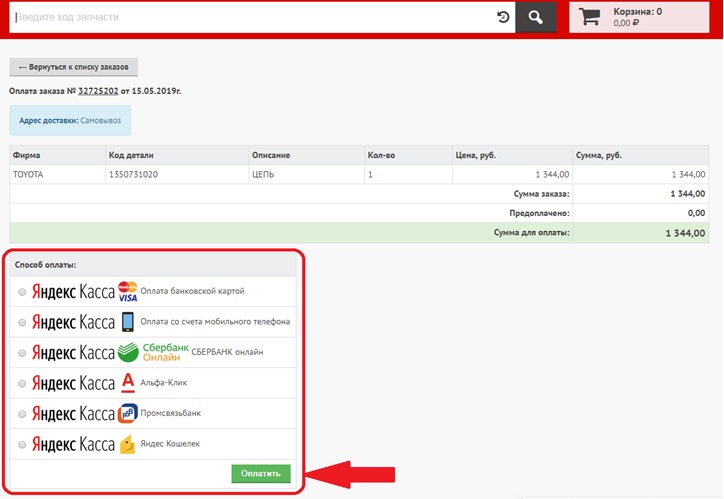
Task: Click the Visa/MasterCard card logo
Action: click(x=127, y=291)
